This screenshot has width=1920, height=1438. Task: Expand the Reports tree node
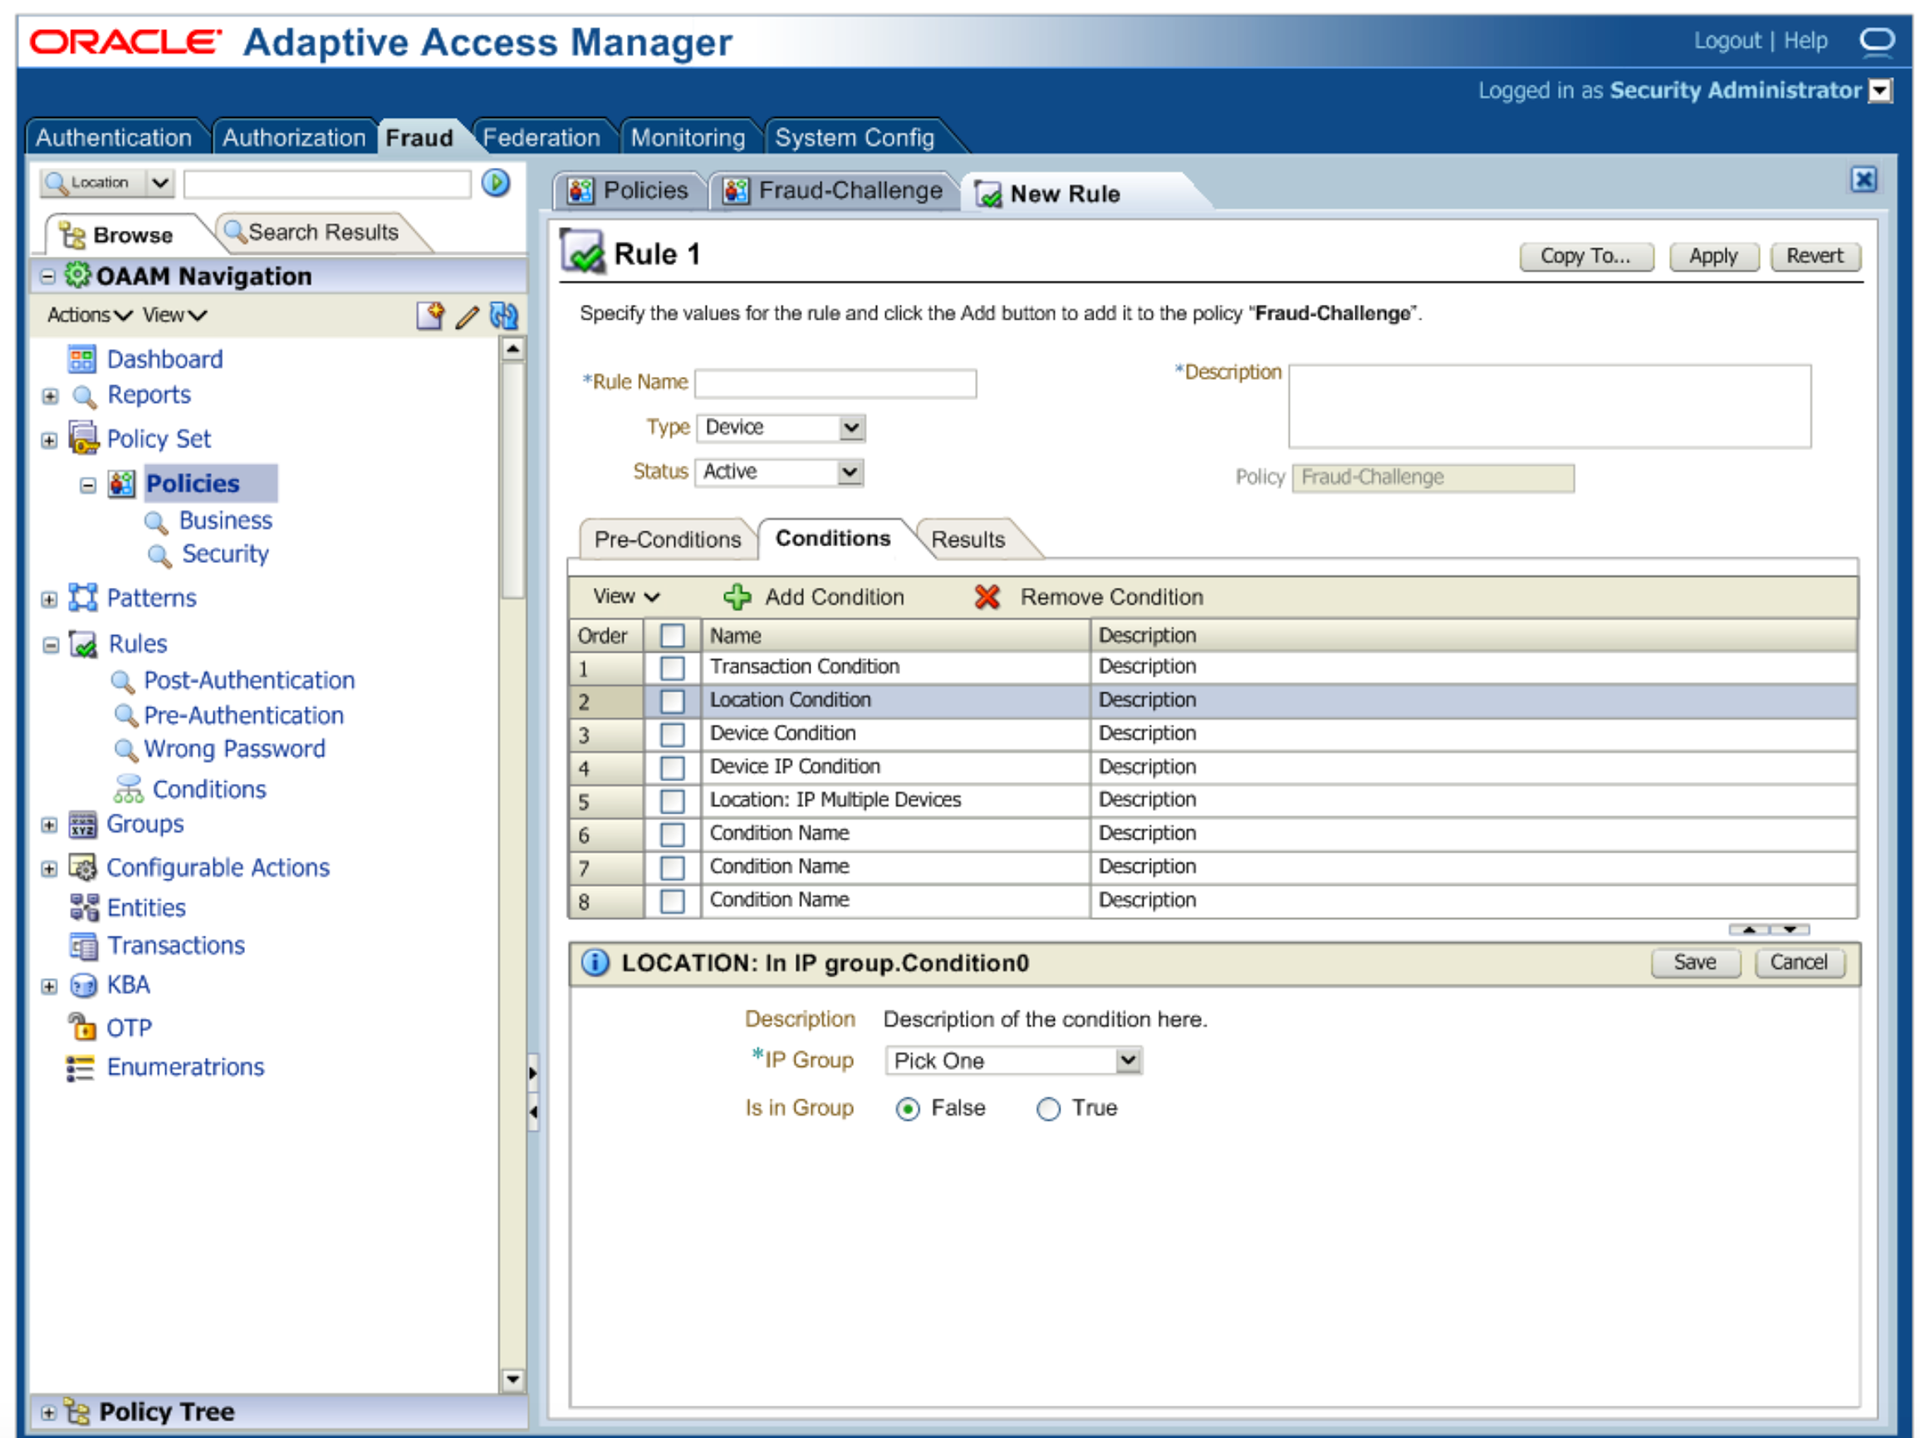[x=50, y=396]
